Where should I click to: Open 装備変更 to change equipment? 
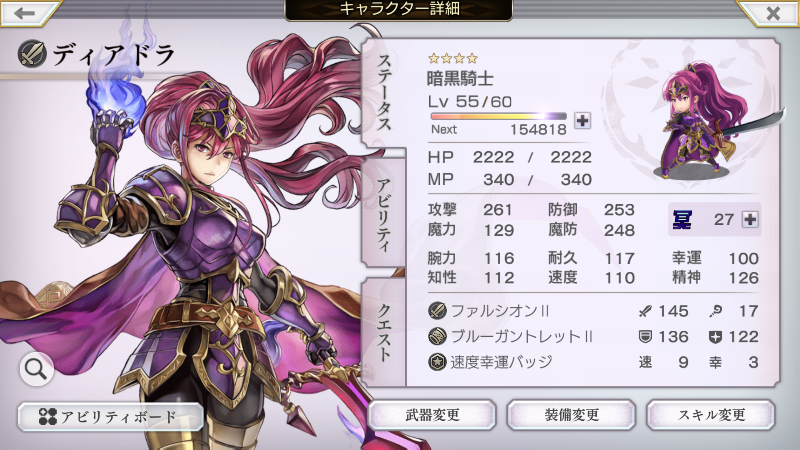click(x=571, y=415)
